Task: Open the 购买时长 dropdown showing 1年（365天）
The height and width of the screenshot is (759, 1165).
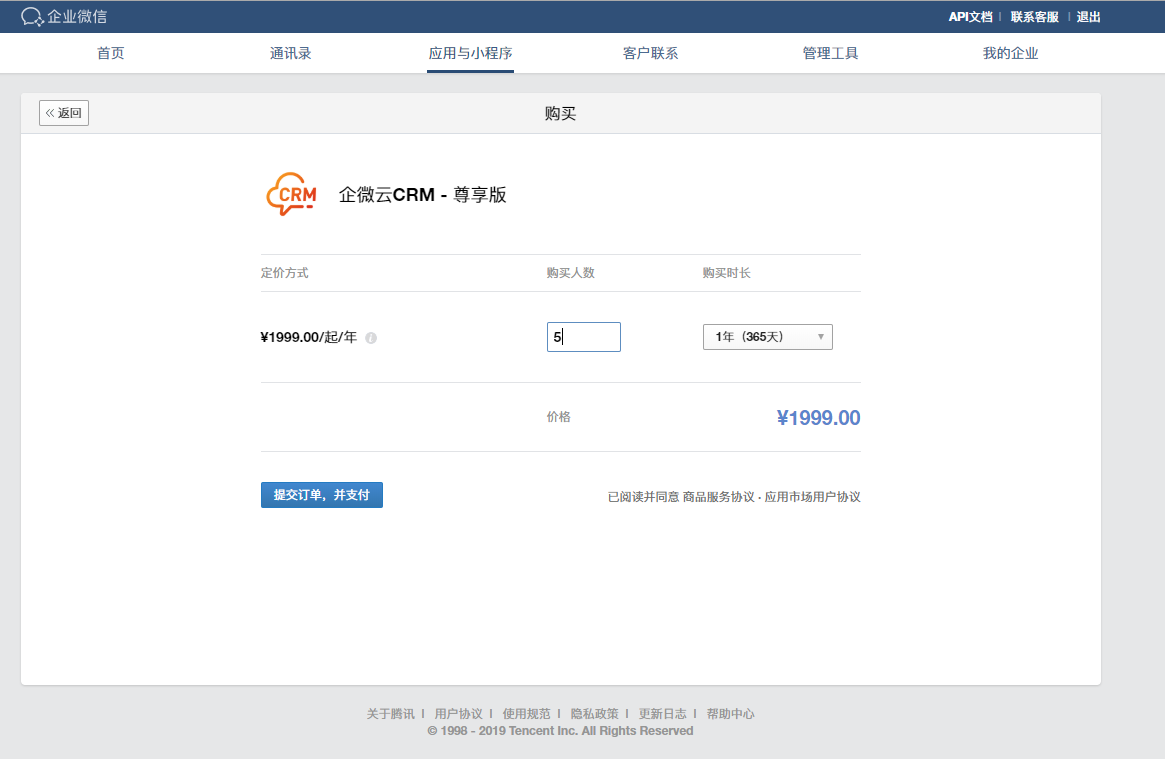Action: [768, 337]
